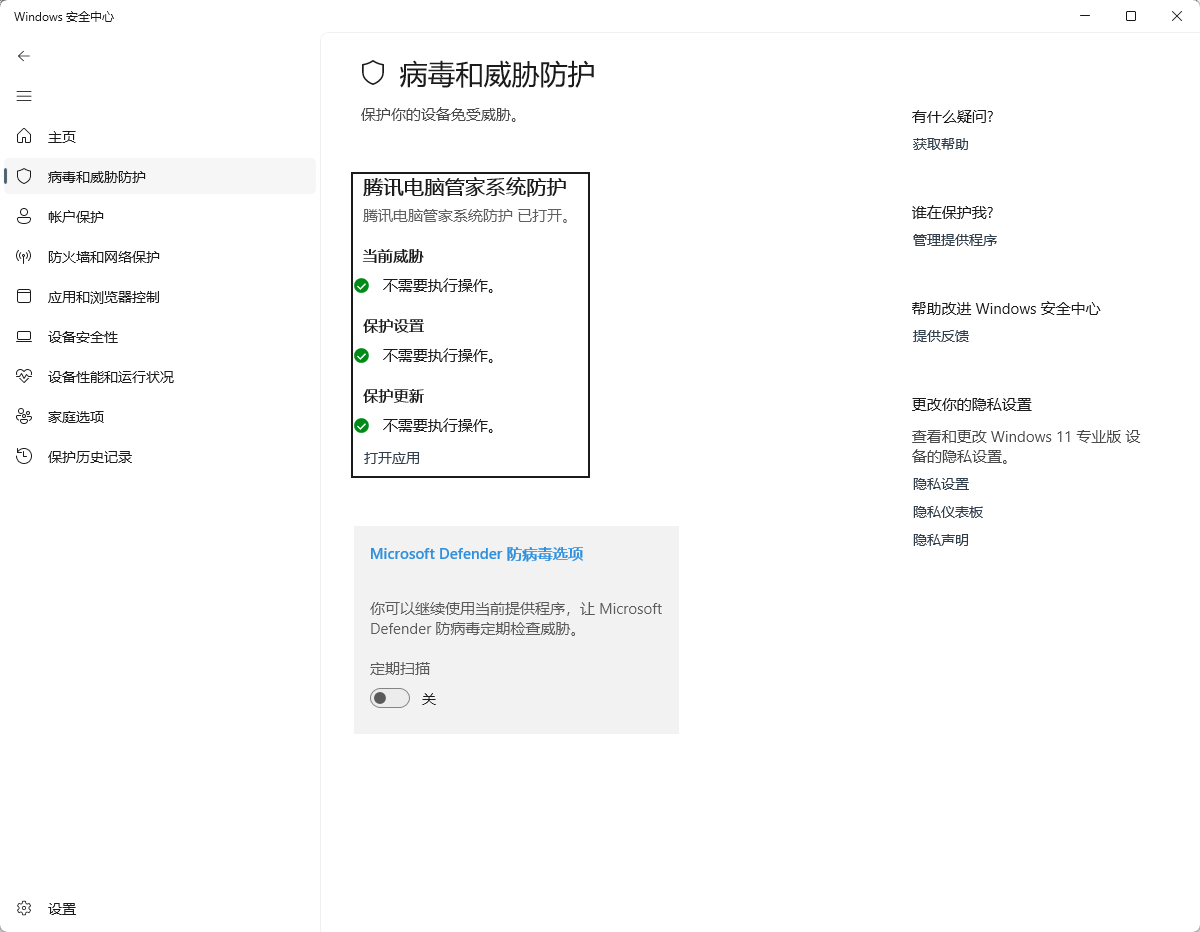Screen dimensions: 1200x932
Task: Click the 当前威胁 label
Action: pos(393,256)
